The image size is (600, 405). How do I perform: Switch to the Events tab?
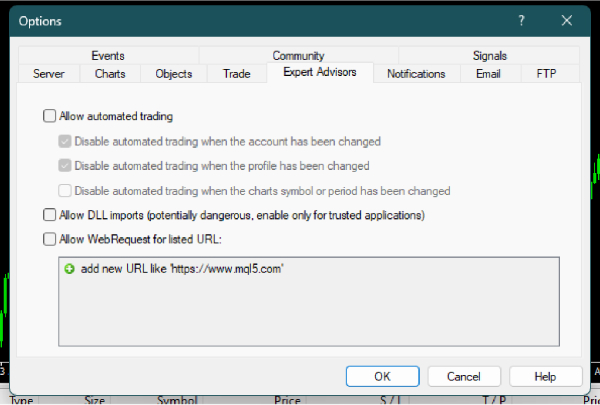click(108, 56)
